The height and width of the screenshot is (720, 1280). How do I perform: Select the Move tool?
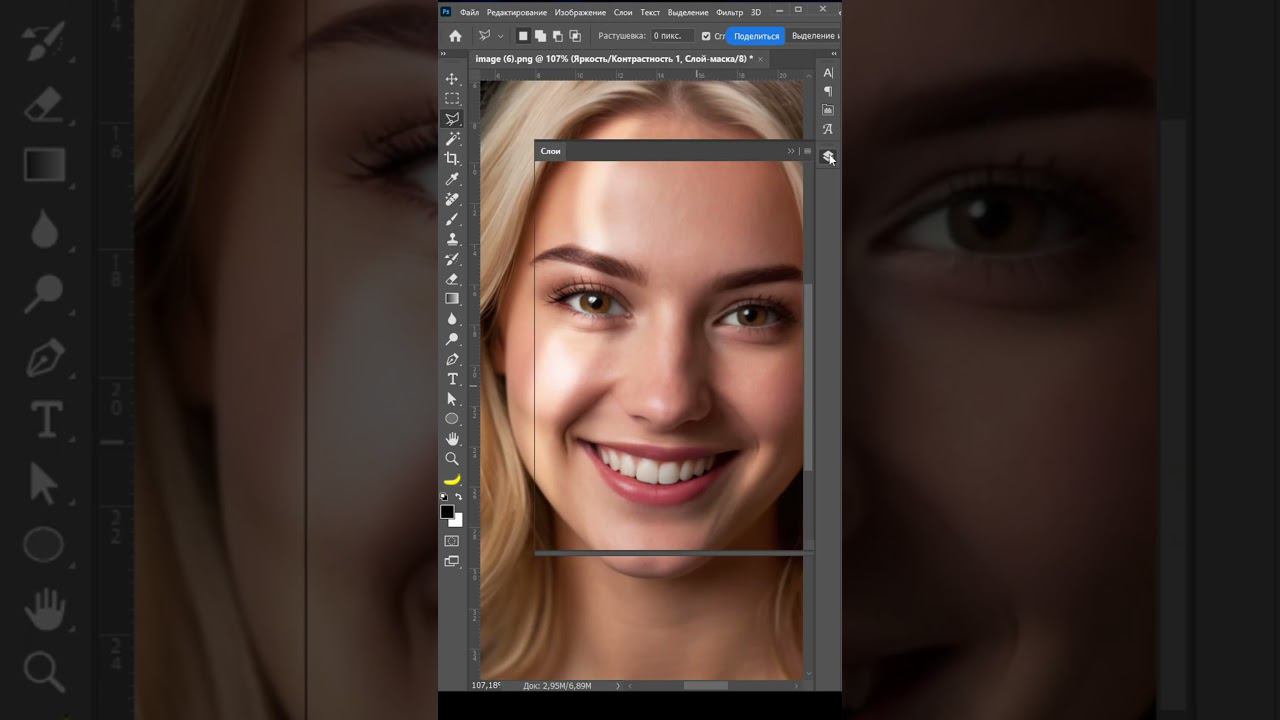coord(452,79)
